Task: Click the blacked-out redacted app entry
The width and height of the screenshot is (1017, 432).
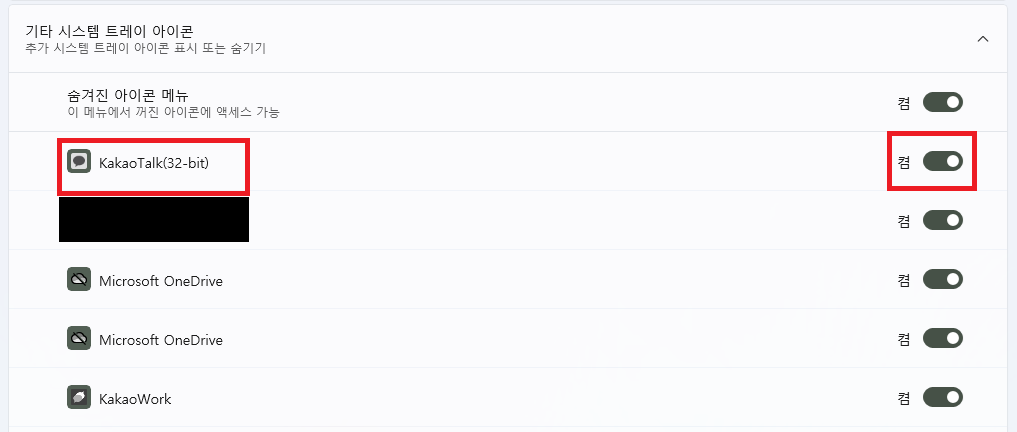Action: [154, 219]
